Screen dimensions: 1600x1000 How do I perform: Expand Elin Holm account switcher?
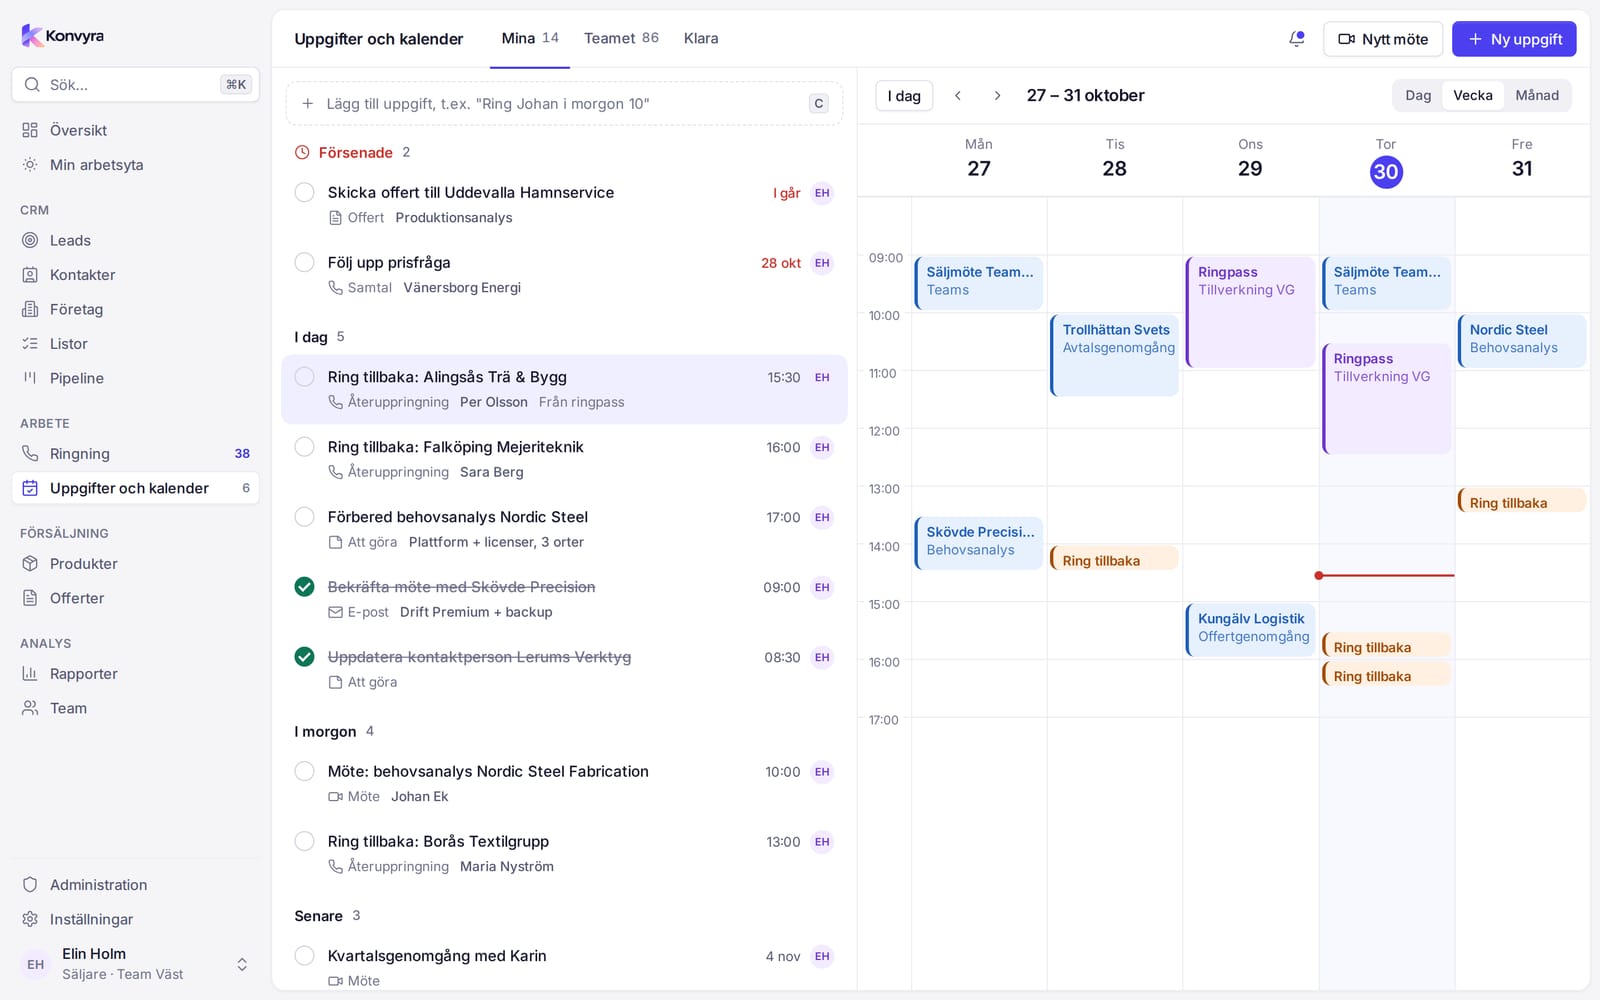tap(241, 964)
